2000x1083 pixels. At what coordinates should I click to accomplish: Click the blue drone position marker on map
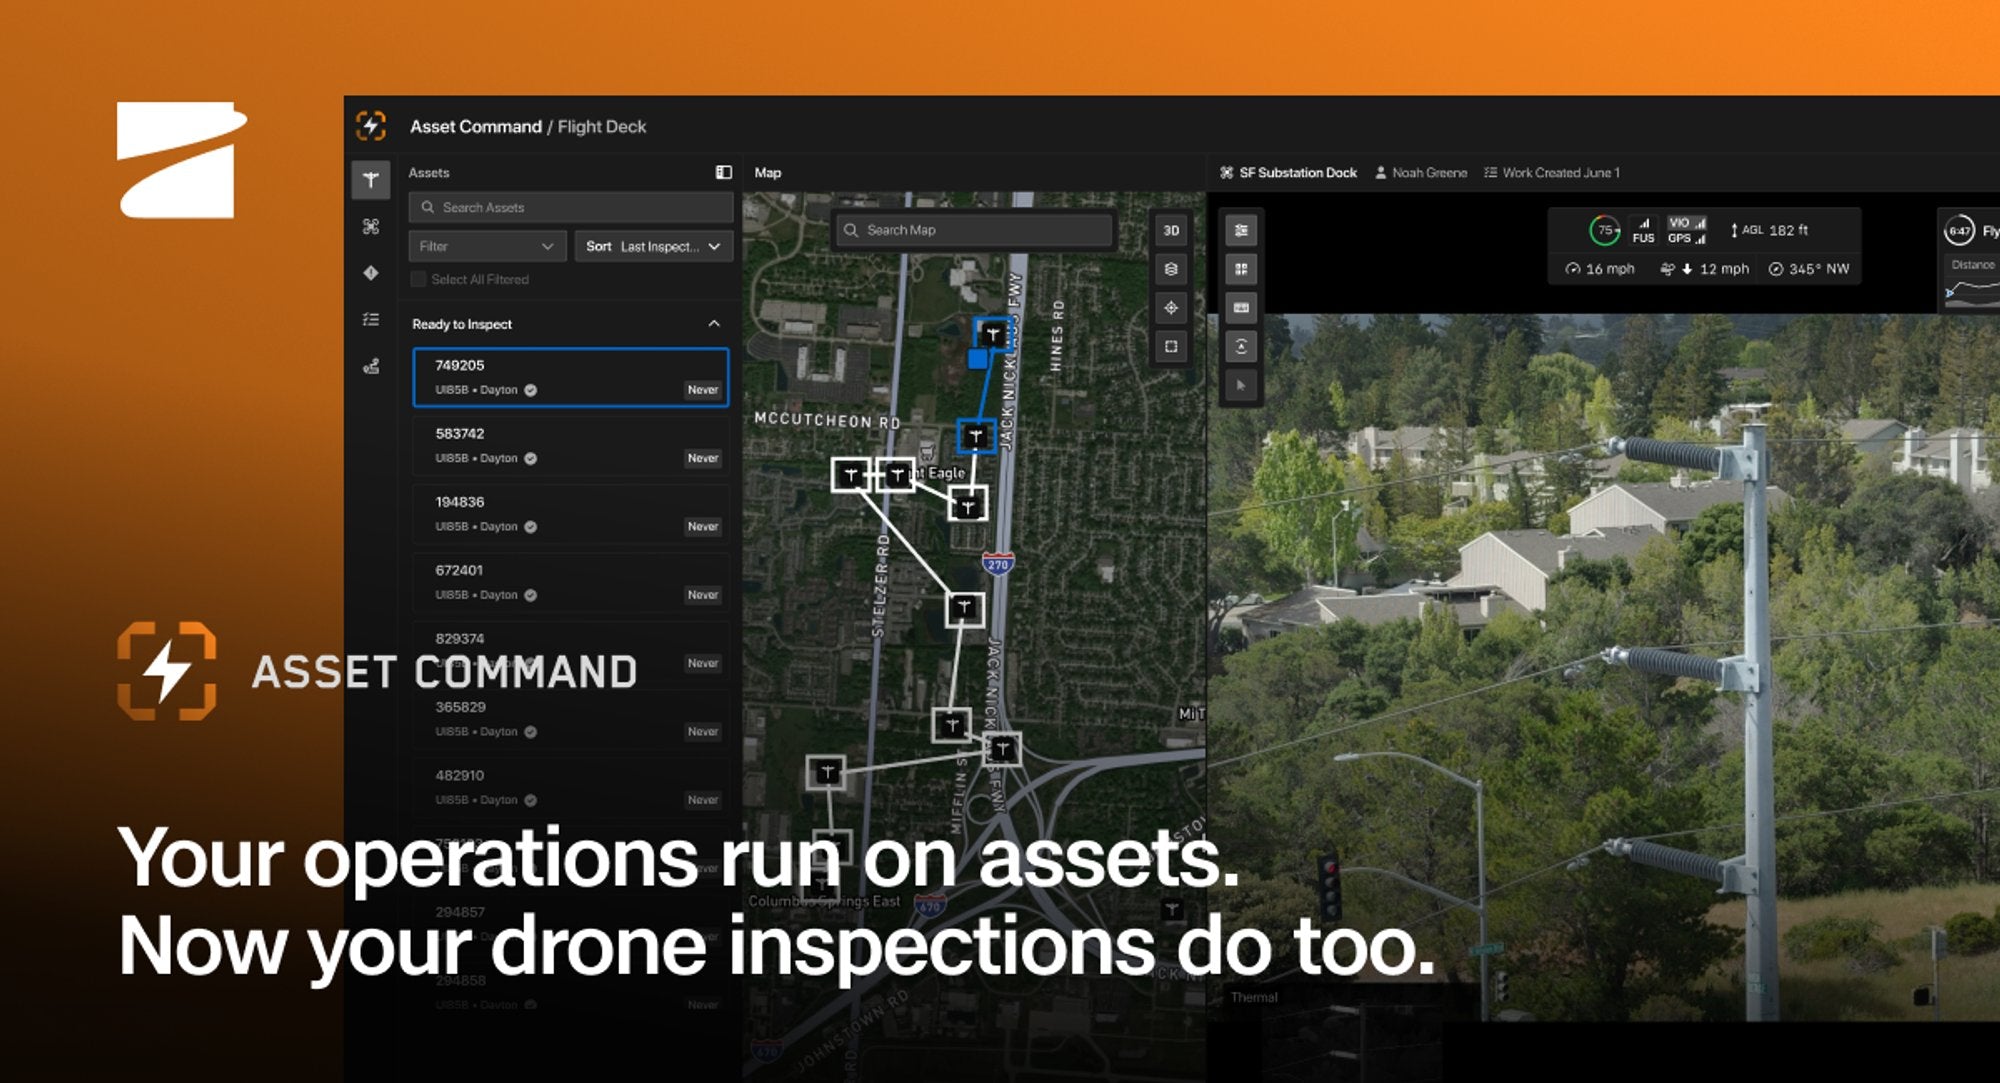click(x=978, y=358)
